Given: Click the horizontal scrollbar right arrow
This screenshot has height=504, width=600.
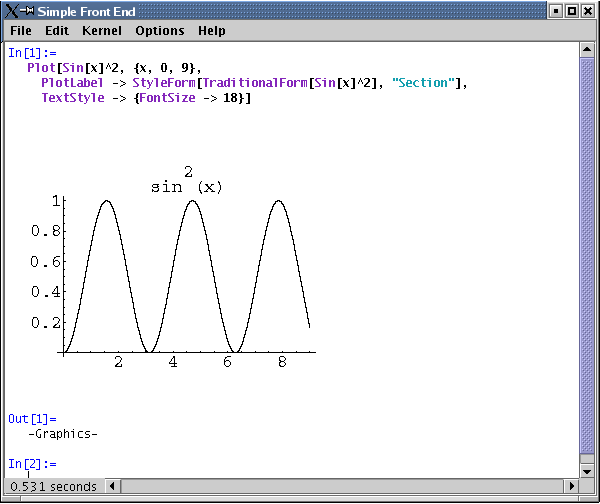Looking at the screenshot, I should click(x=571, y=486).
